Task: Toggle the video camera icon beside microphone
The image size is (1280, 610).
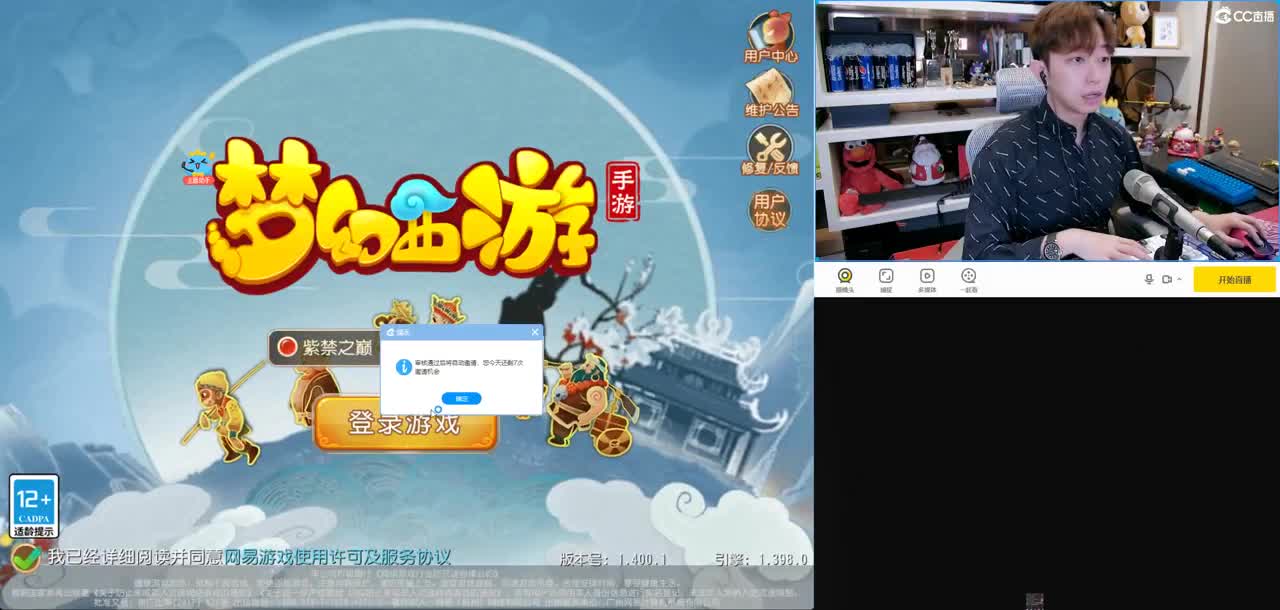Action: (x=1166, y=279)
